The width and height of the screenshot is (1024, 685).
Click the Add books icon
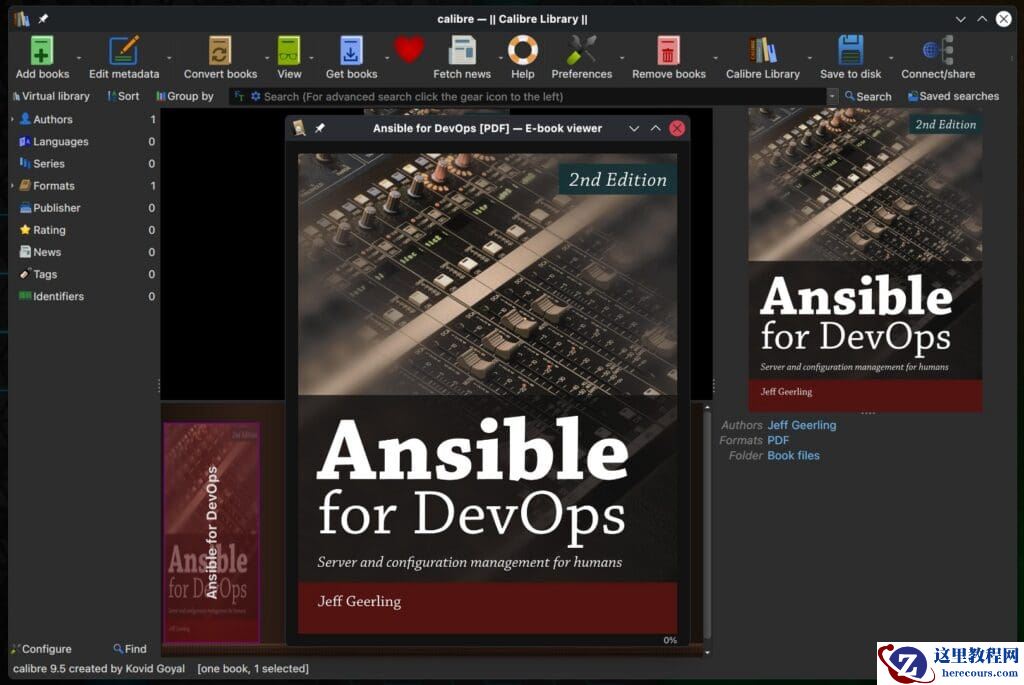click(41, 51)
